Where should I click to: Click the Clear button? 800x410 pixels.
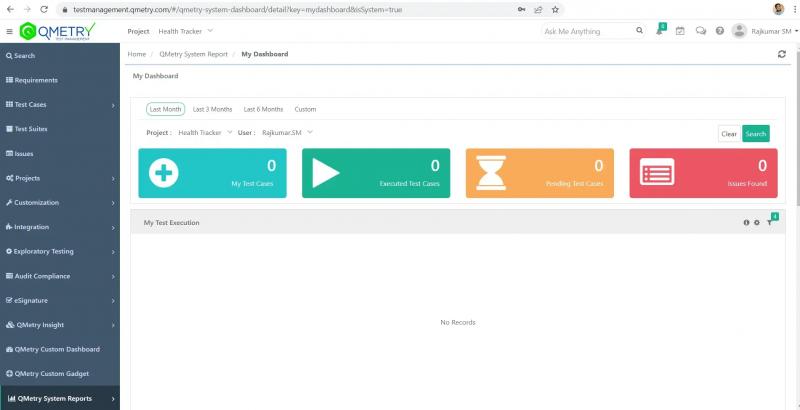pyautogui.click(x=729, y=134)
